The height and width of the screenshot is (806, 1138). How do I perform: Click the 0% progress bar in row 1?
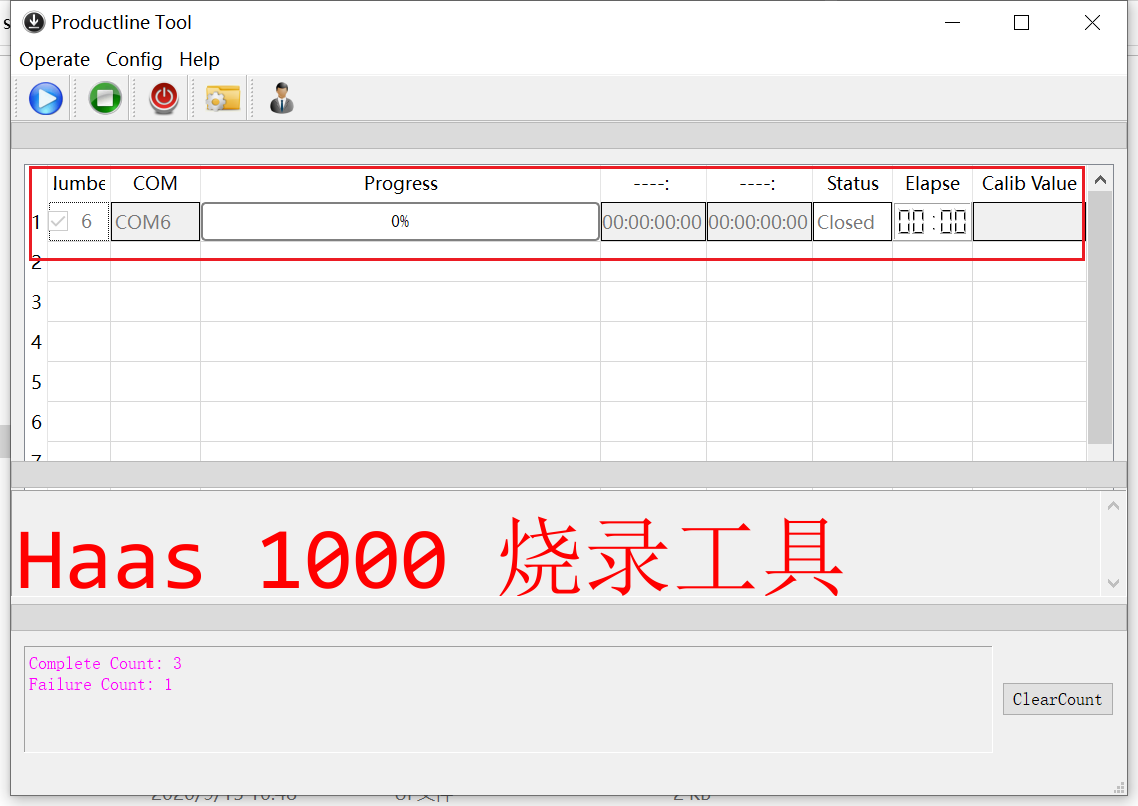click(x=401, y=221)
